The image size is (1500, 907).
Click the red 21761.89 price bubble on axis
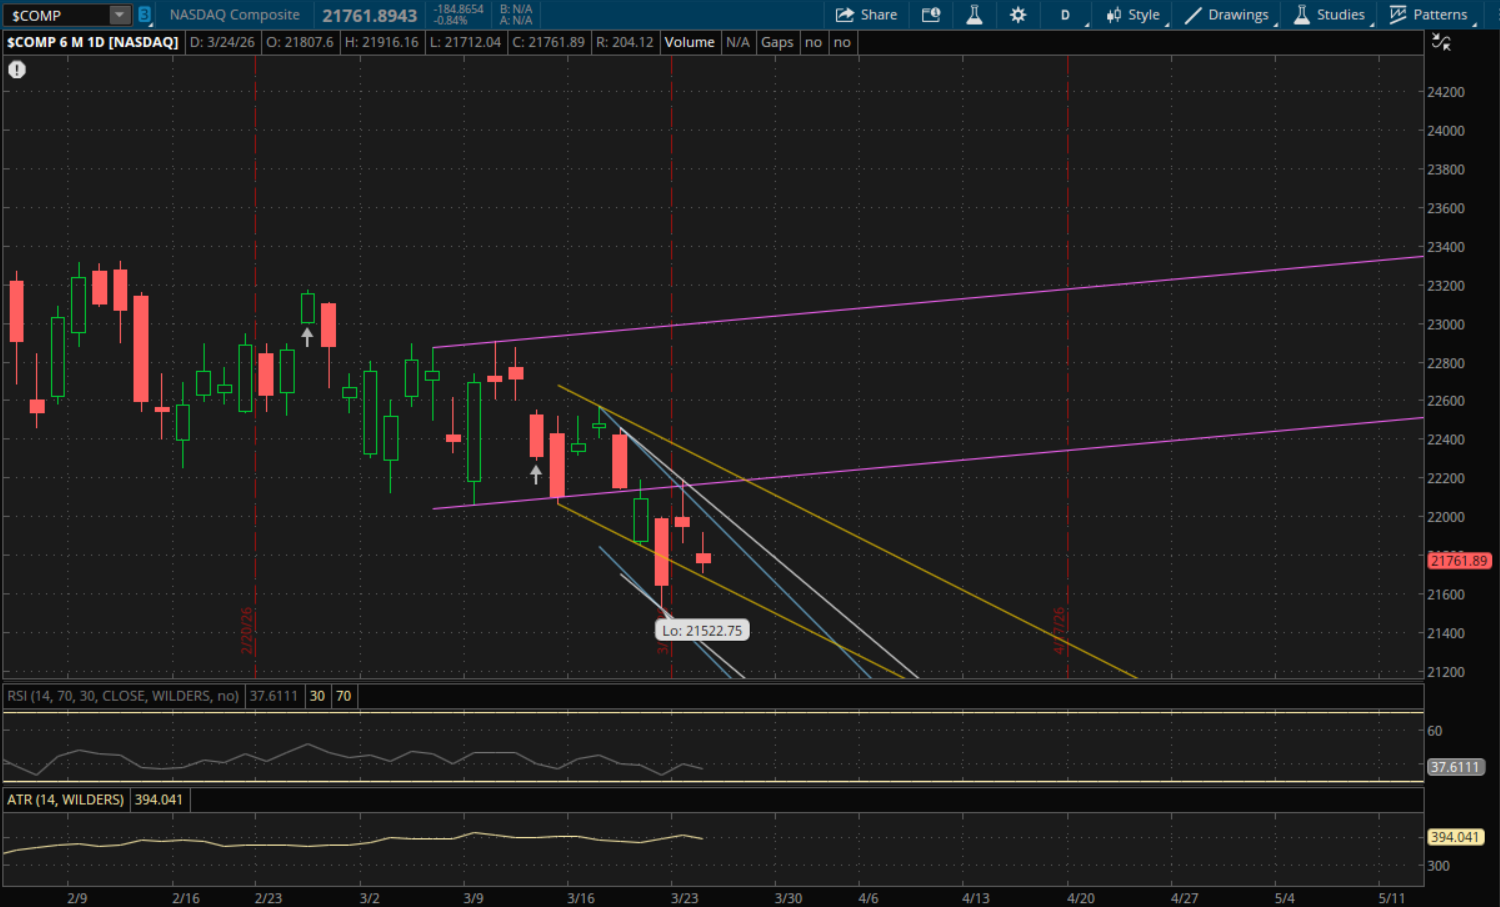coord(1458,561)
